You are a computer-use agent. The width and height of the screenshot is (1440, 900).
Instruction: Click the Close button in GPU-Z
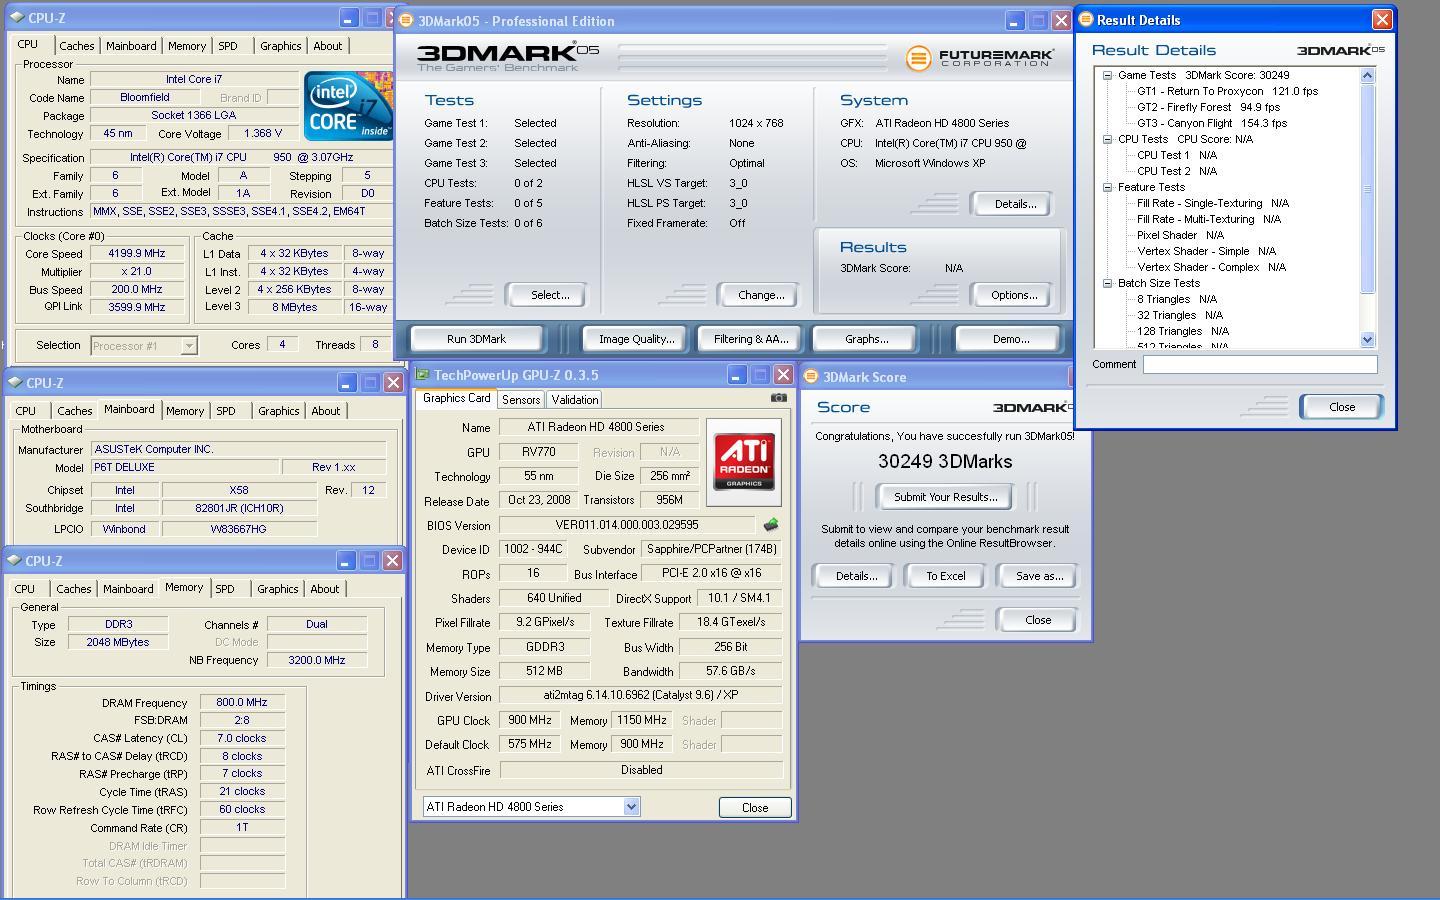[x=755, y=808]
